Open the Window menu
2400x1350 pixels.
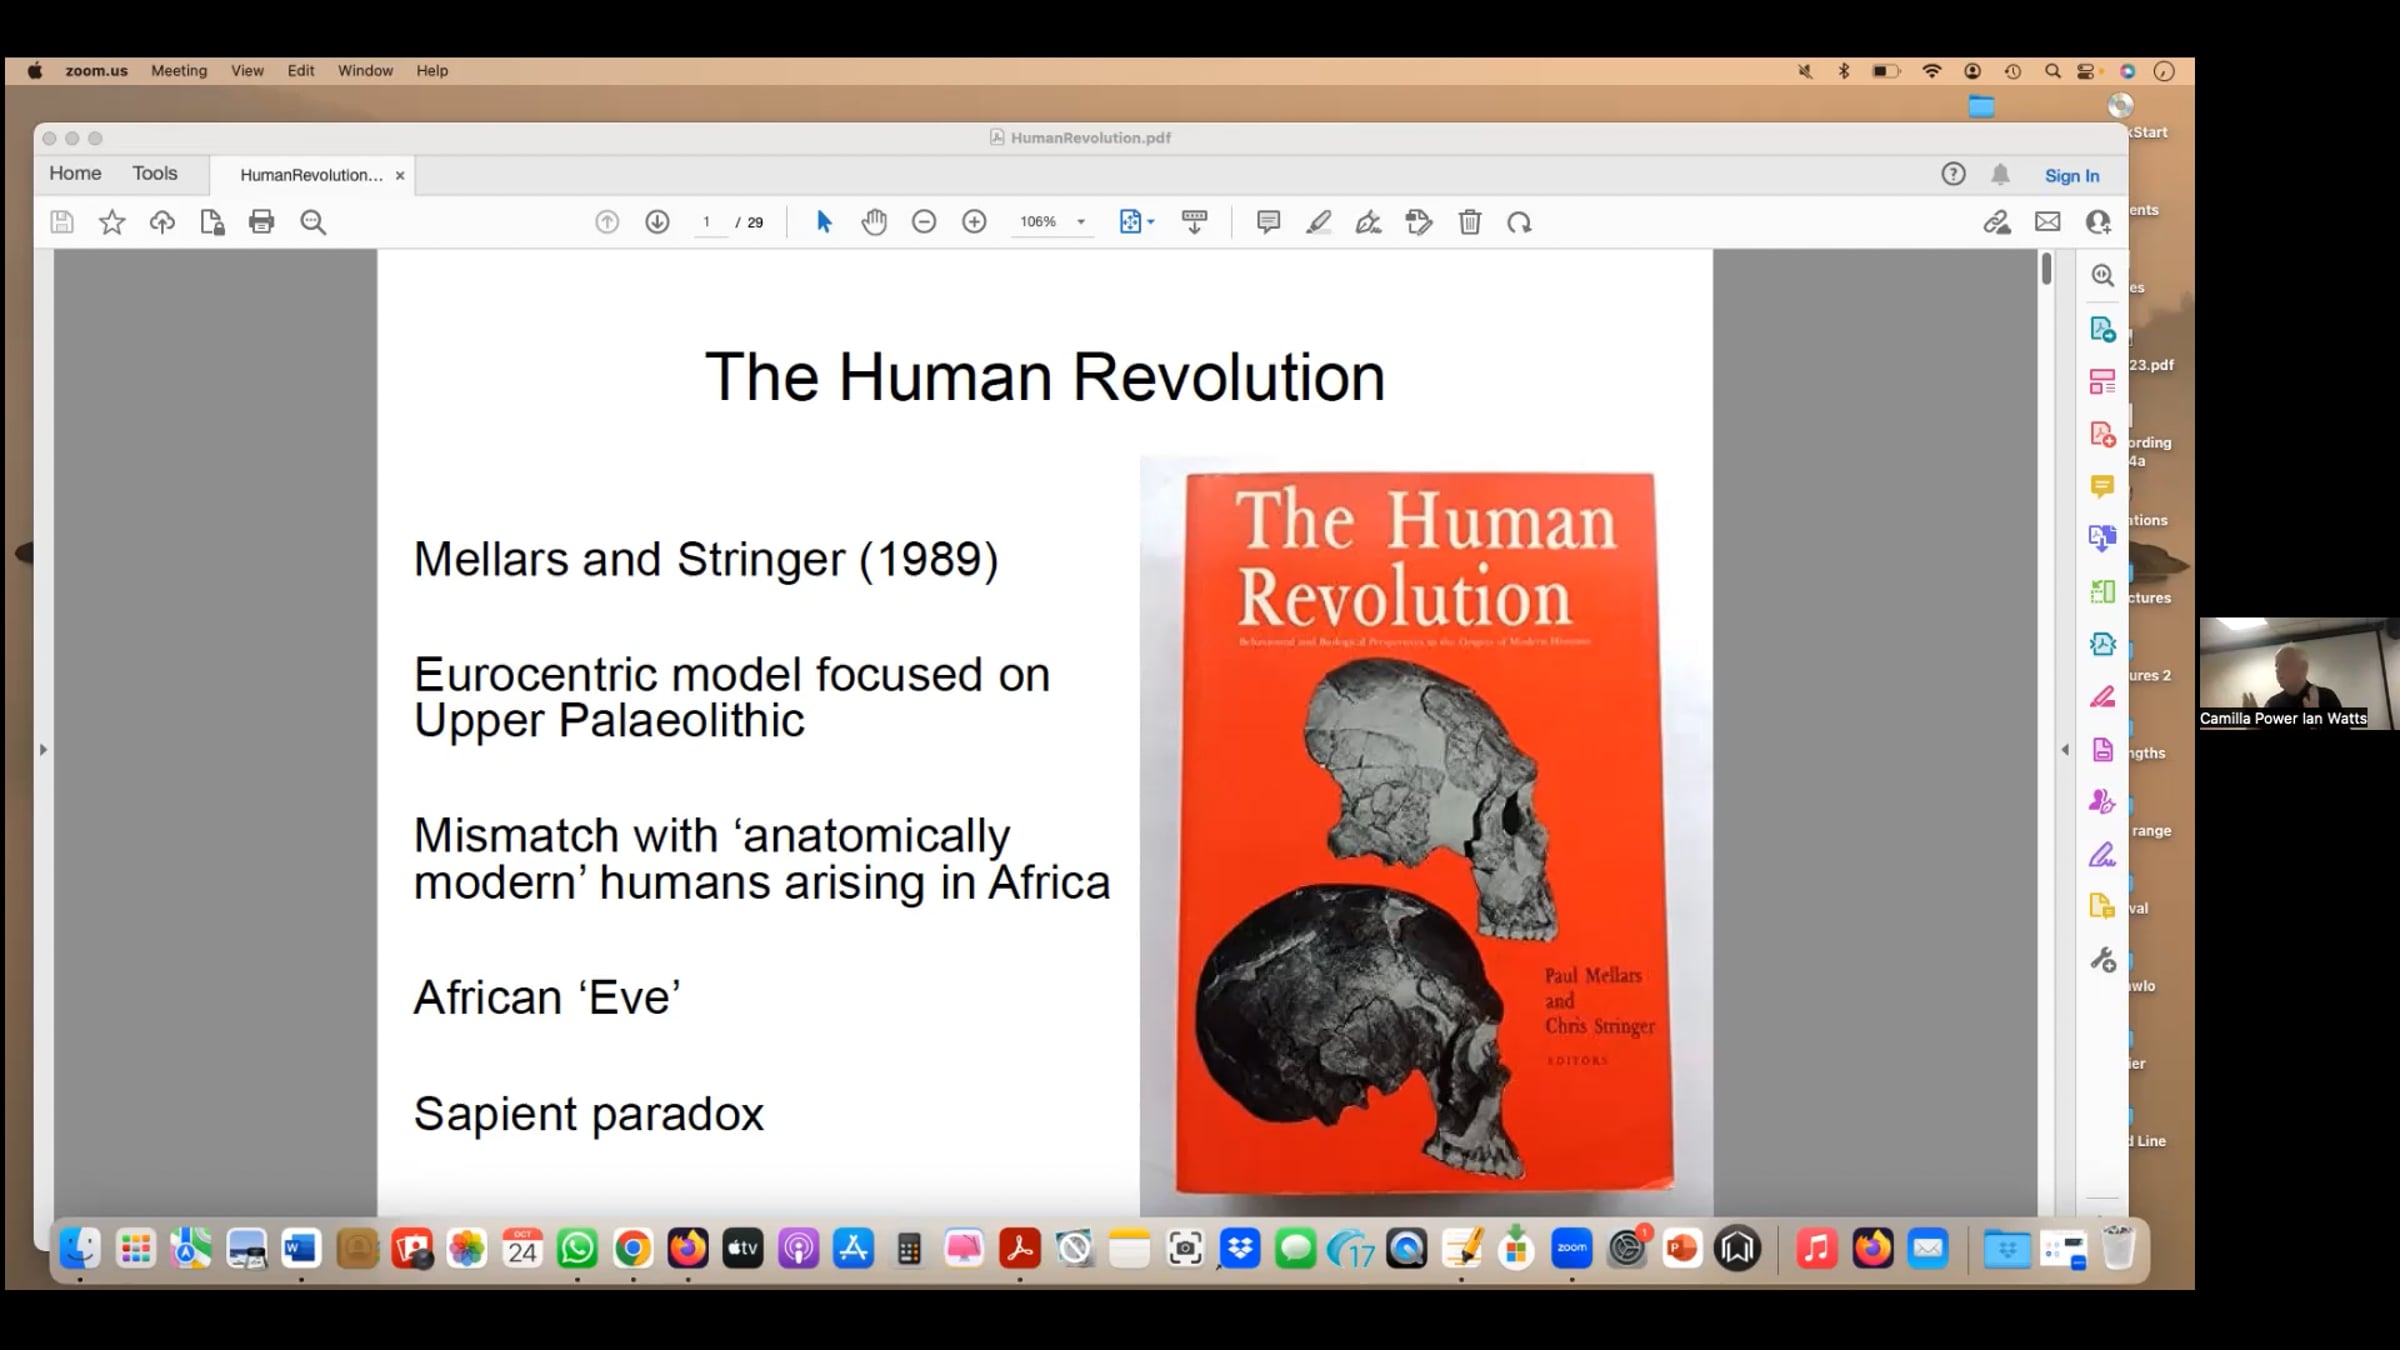pos(365,71)
